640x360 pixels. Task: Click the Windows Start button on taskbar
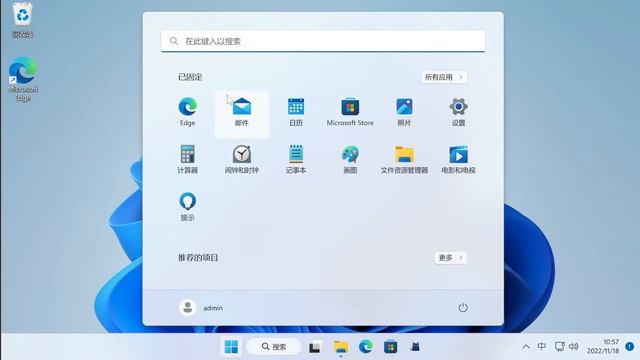click(231, 347)
